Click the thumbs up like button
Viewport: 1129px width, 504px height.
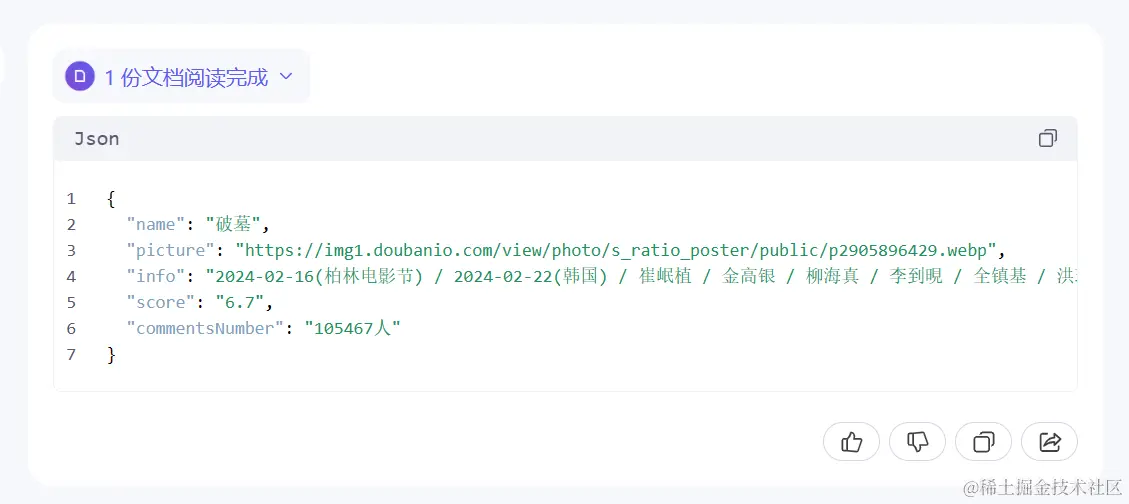tap(851, 441)
